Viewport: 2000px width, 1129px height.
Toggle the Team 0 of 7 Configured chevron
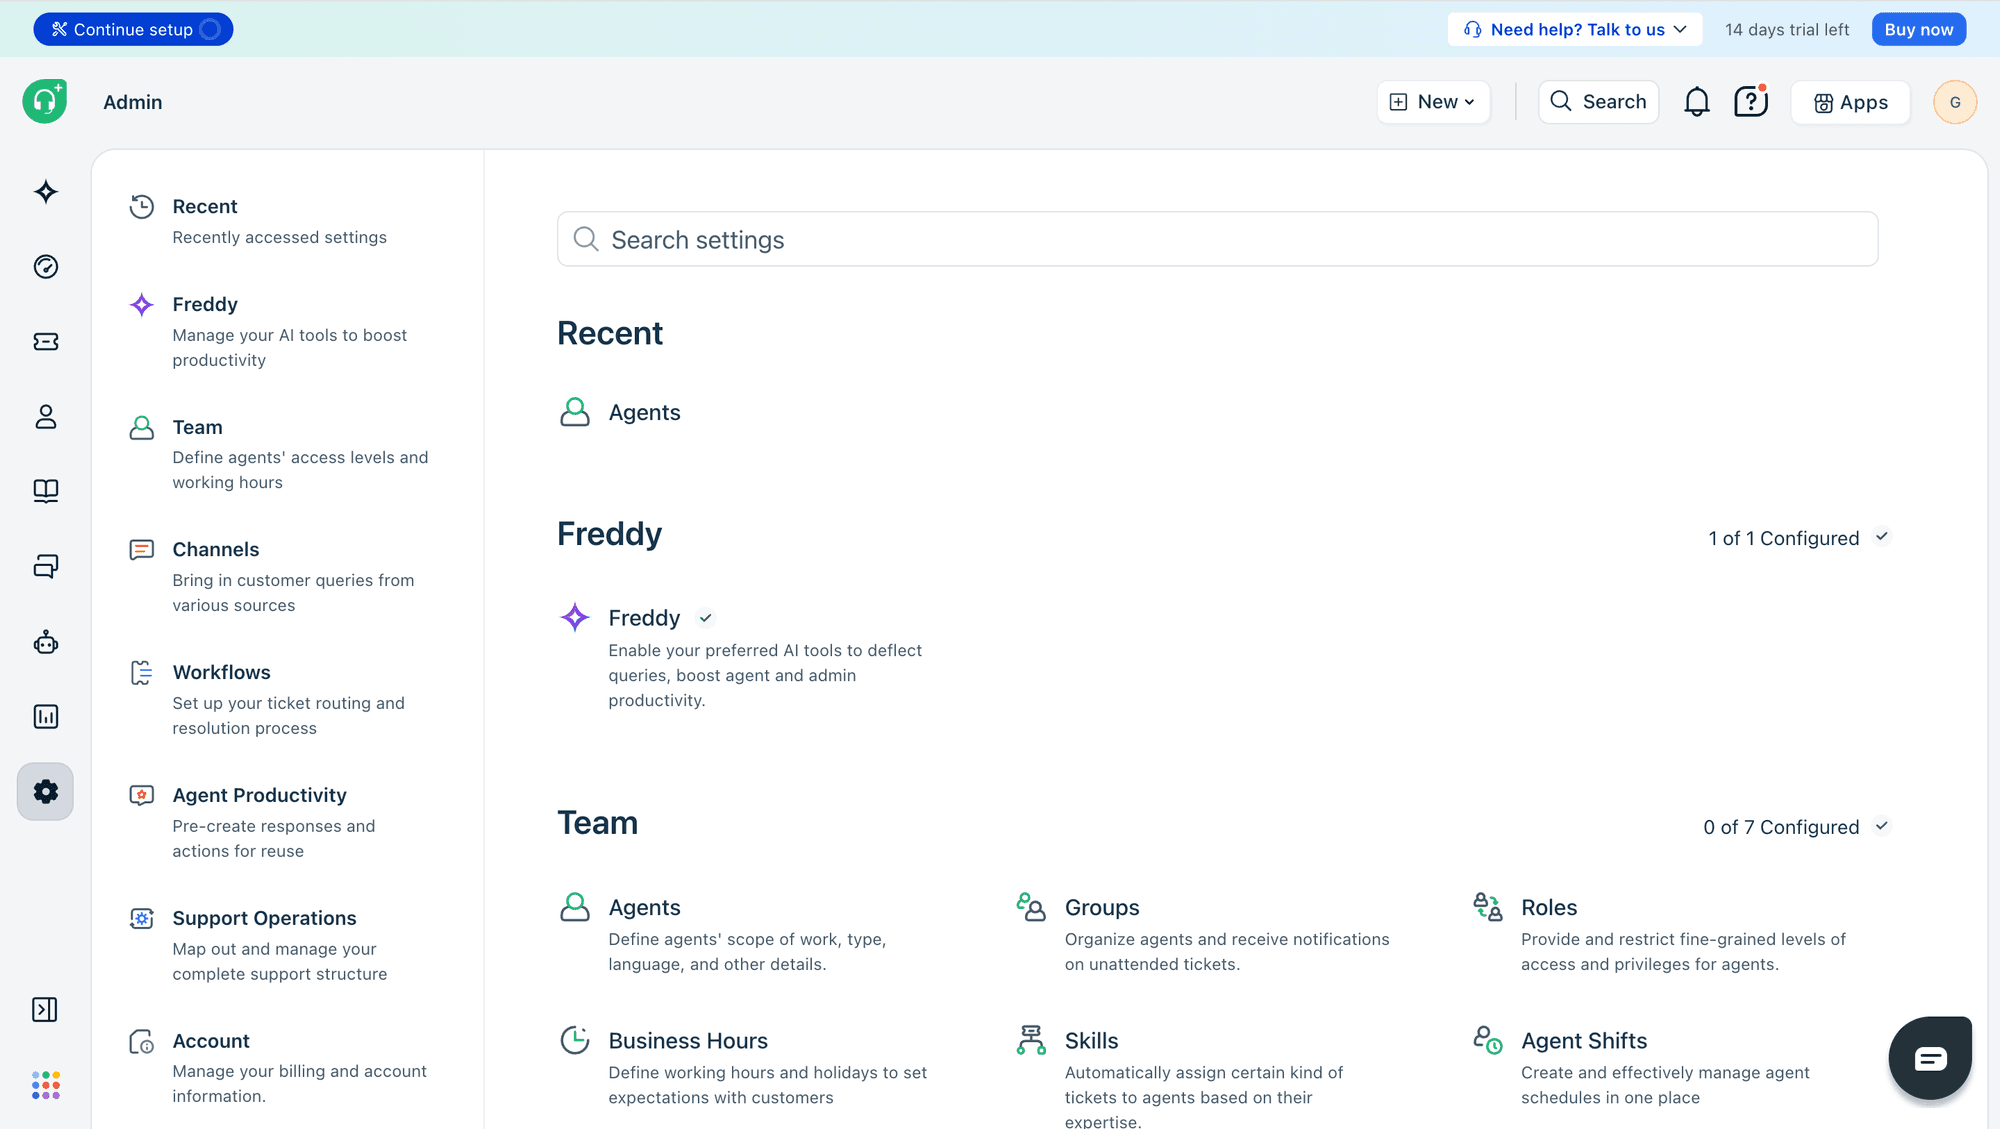click(1882, 826)
